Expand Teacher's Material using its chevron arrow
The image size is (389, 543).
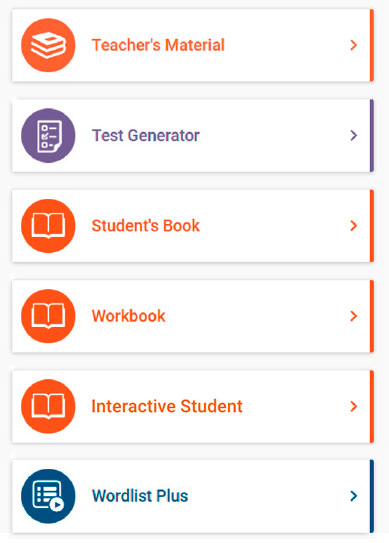pyautogui.click(x=354, y=45)
